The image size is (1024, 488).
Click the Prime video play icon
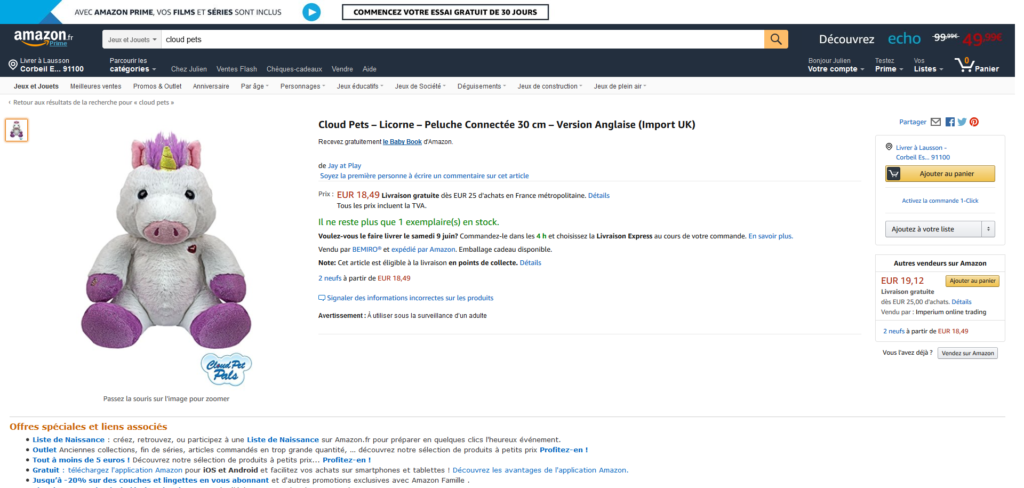pos(312,12)
